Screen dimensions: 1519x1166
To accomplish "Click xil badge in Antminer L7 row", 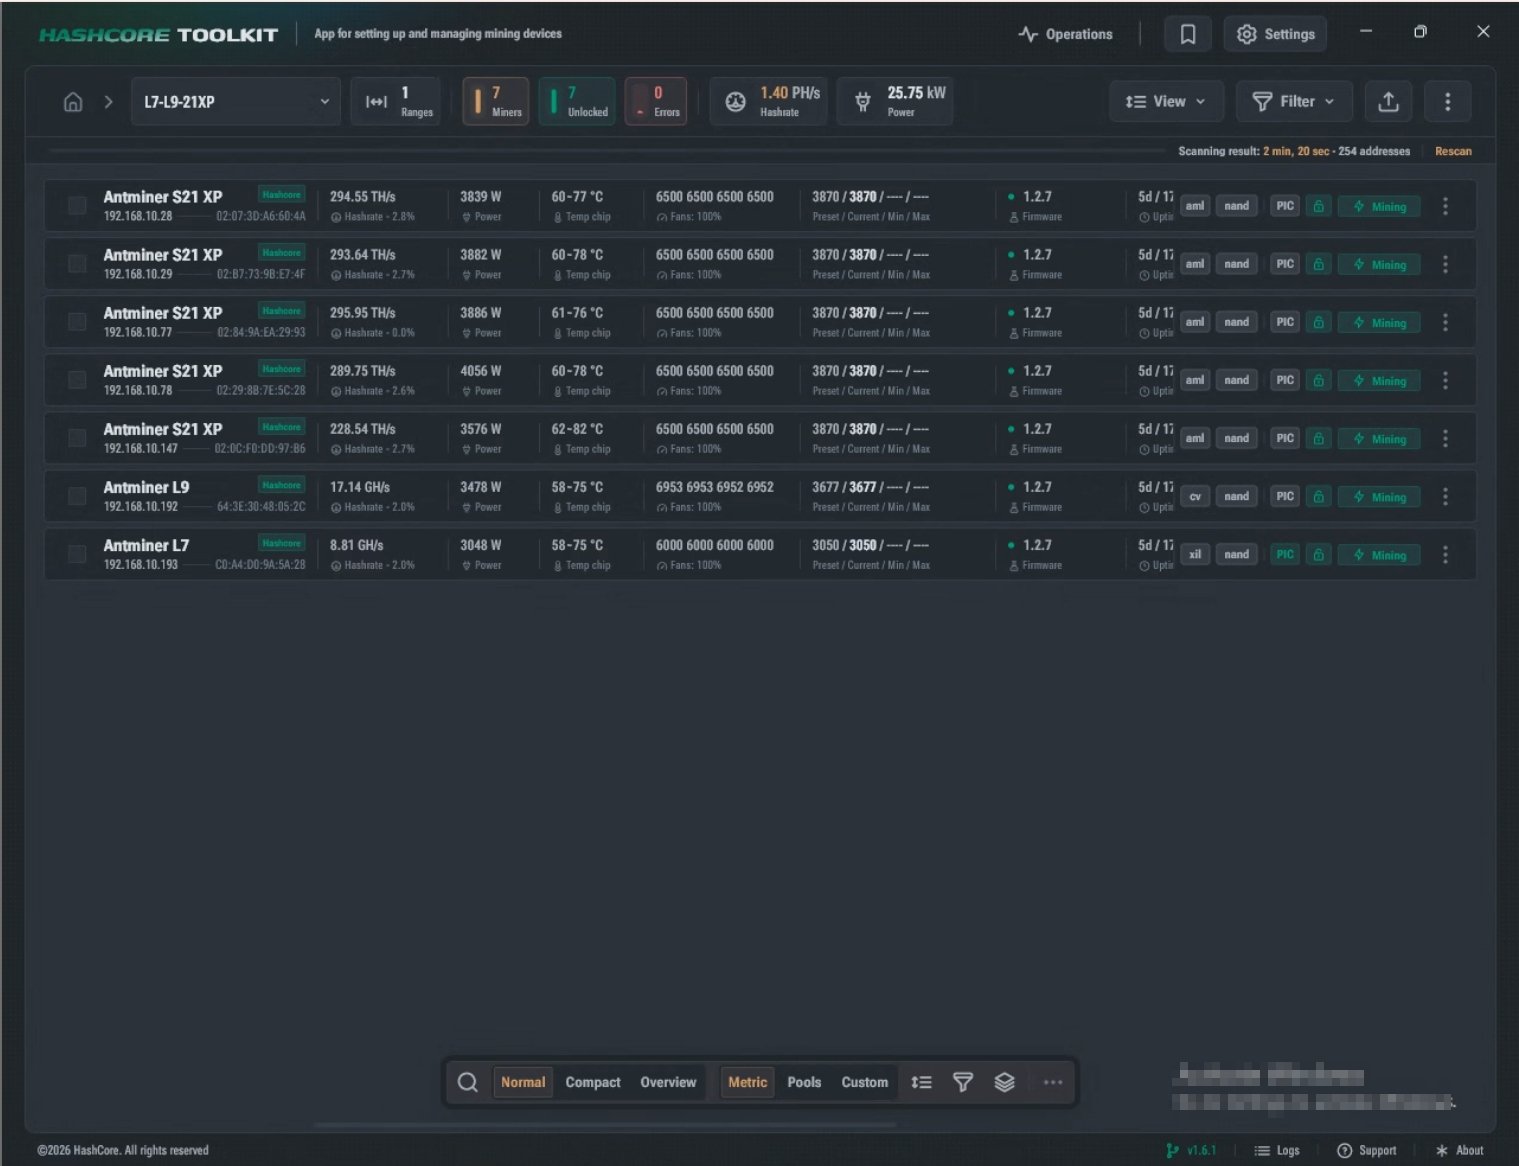I will [x=1195, y=554].
